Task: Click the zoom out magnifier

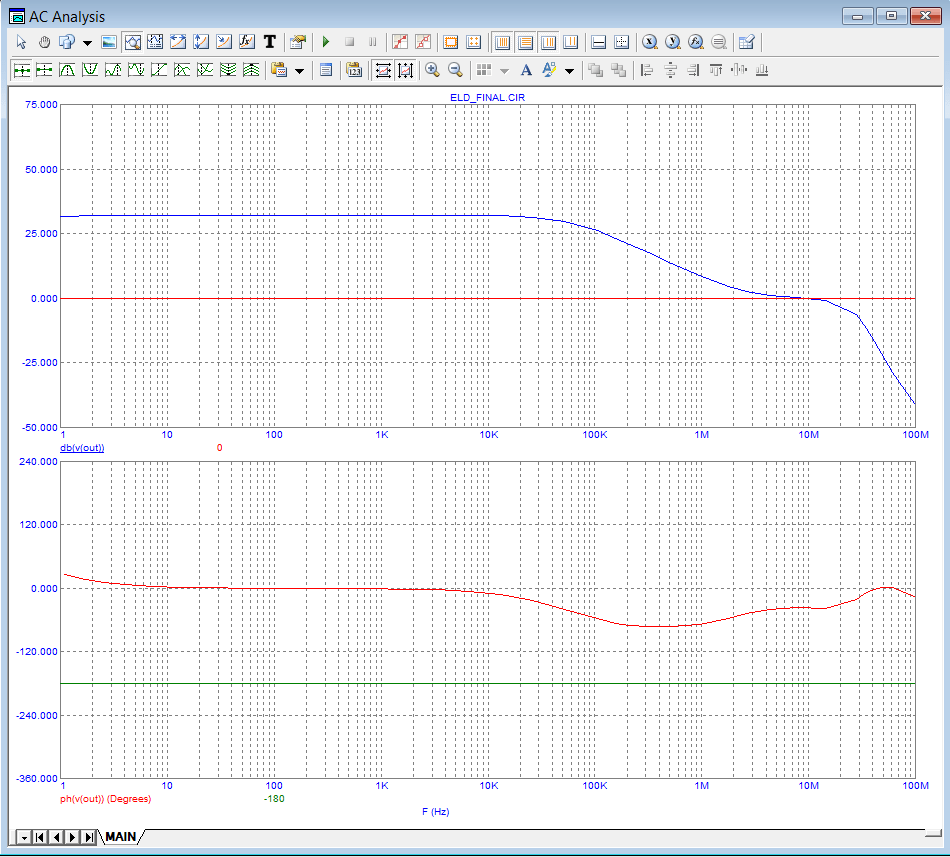Action: (x=455, y=70)
